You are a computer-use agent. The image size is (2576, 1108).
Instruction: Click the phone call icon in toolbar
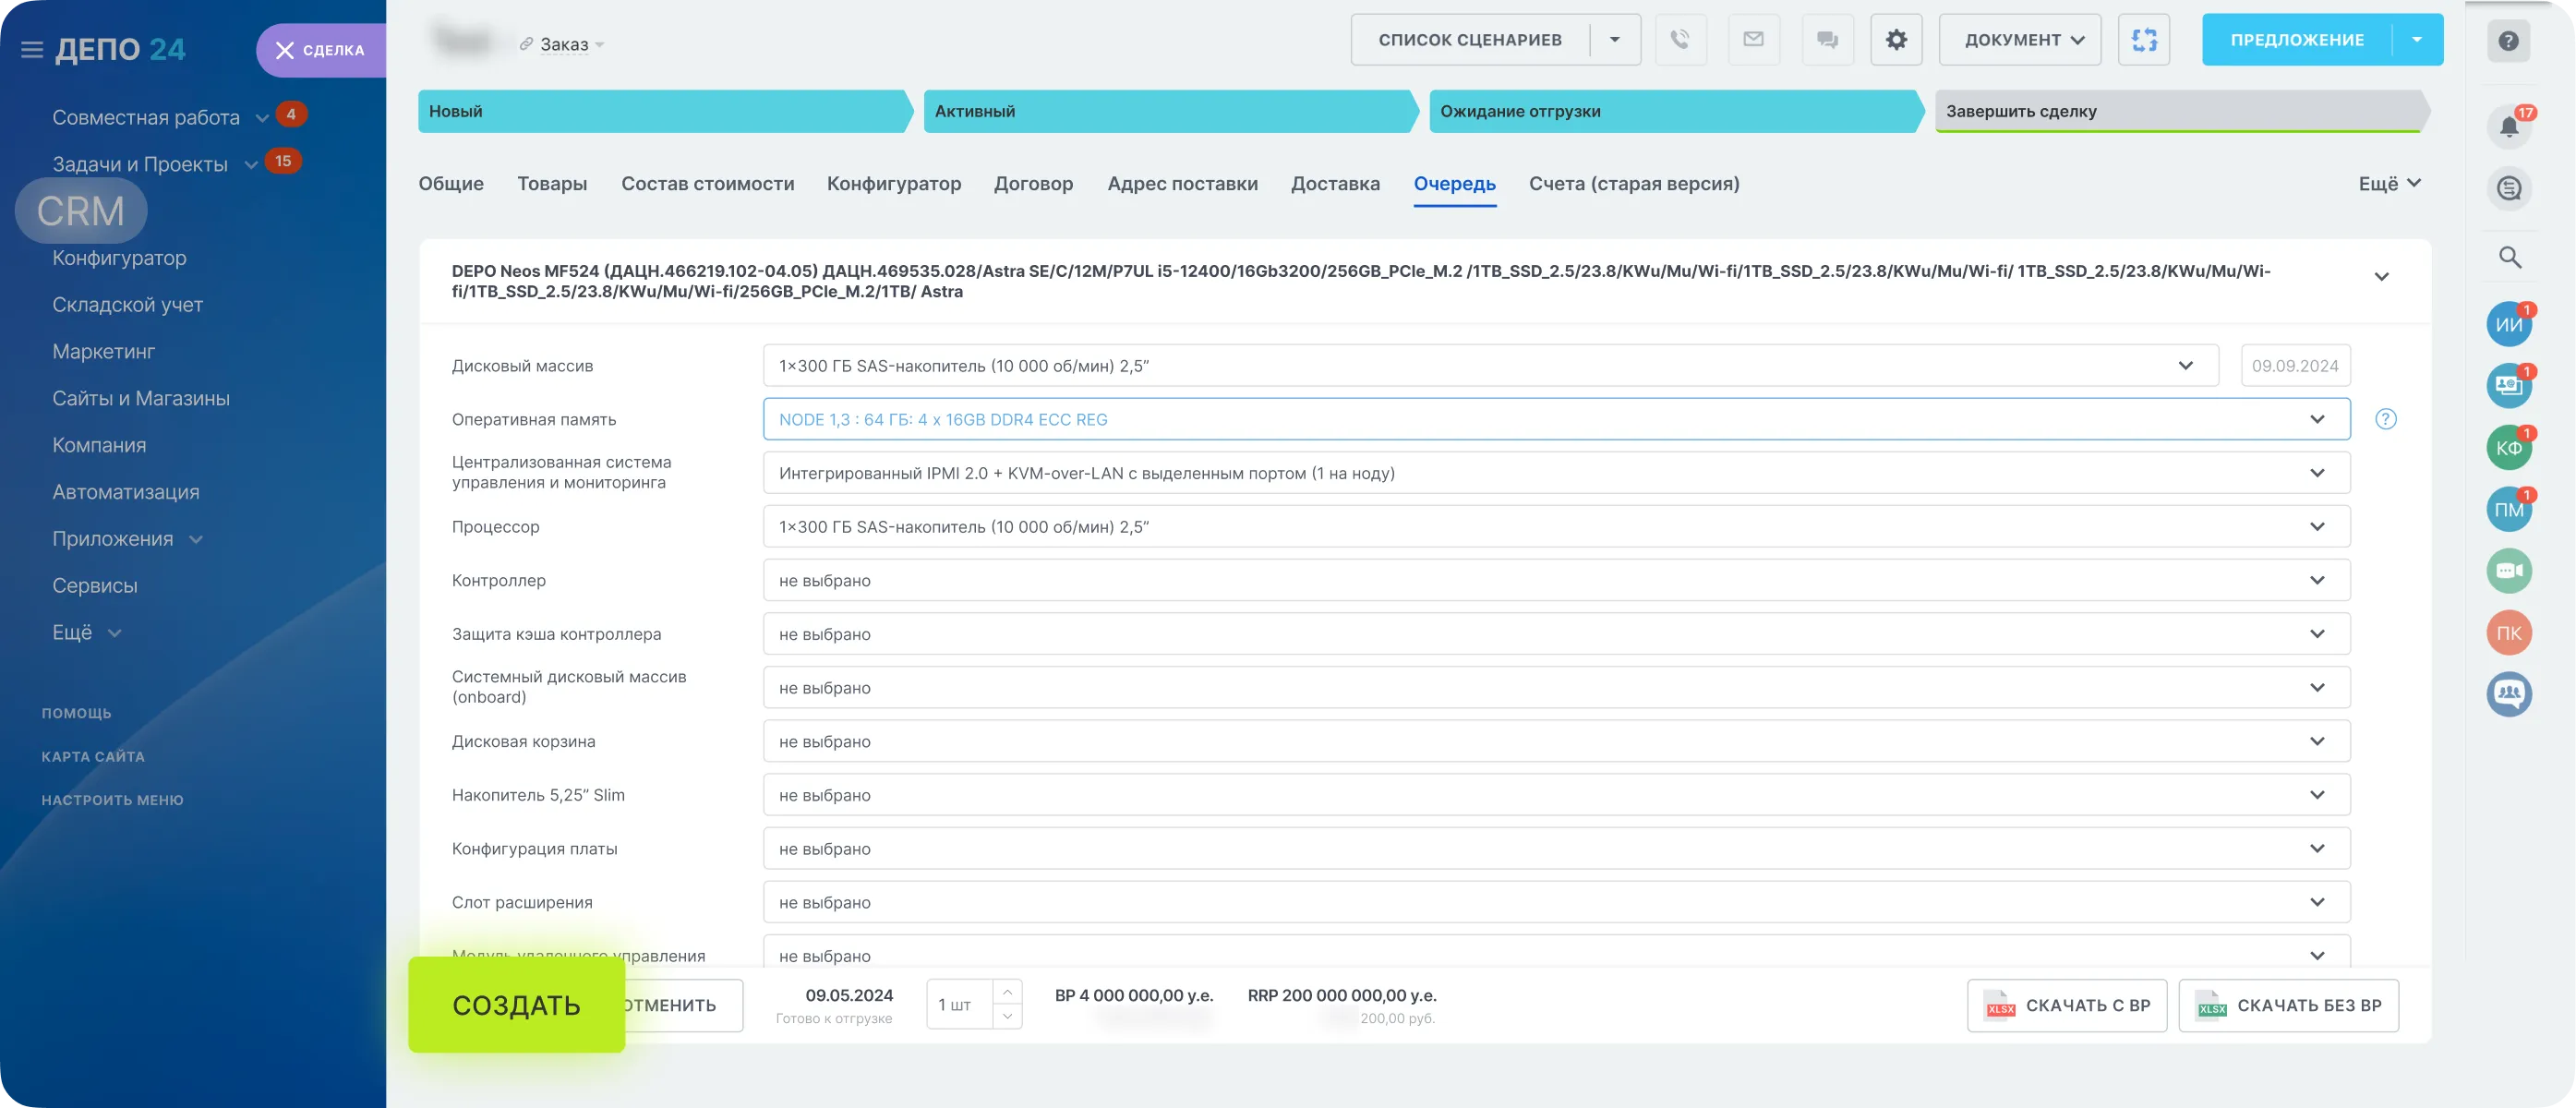tap(1680, 40)
